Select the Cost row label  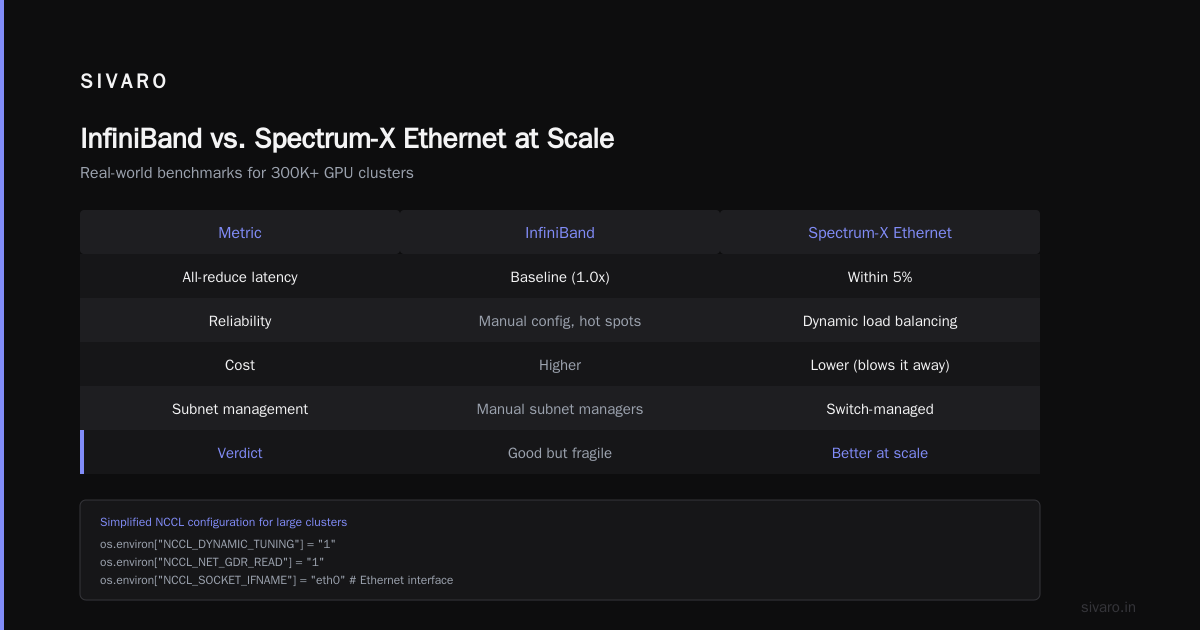[x=240, y=365]
